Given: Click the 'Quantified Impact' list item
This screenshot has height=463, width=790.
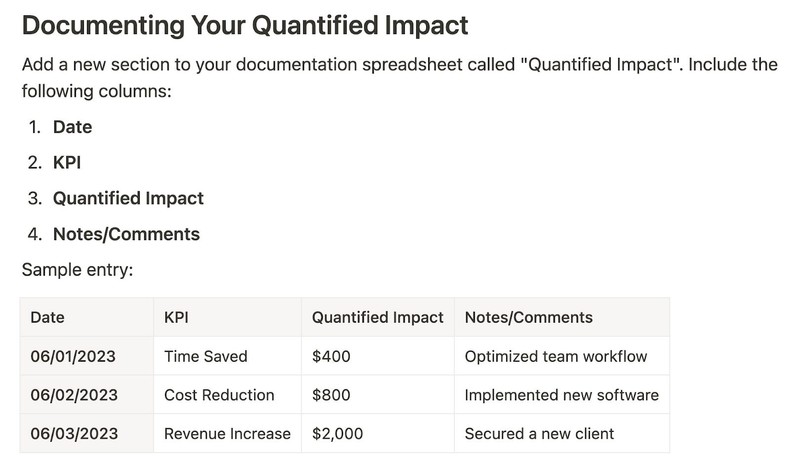Looking at the screenshot, I should (x=128, y=198).
